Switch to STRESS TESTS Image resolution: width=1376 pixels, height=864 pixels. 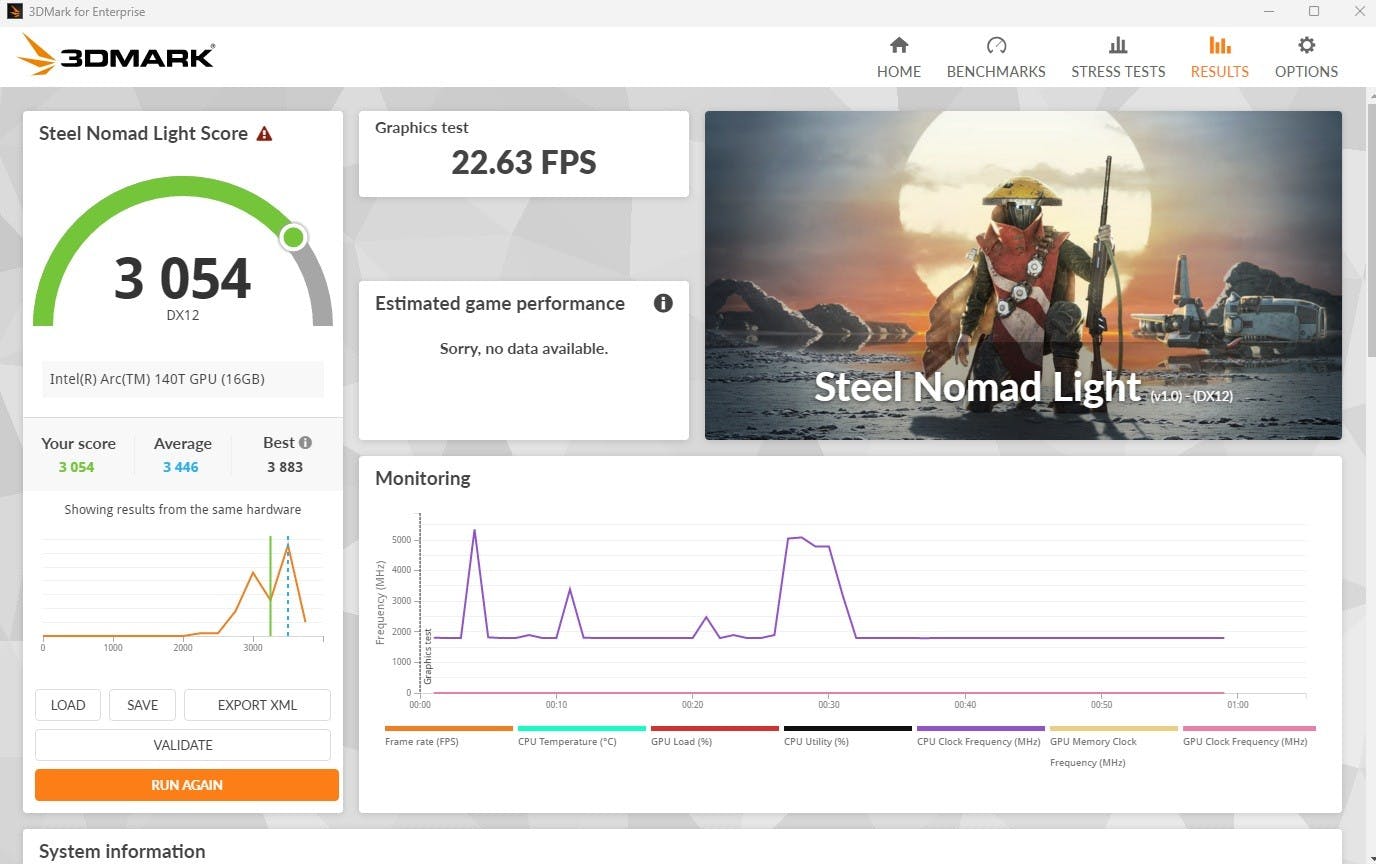pyautogui.click(x=1118, y=58)
